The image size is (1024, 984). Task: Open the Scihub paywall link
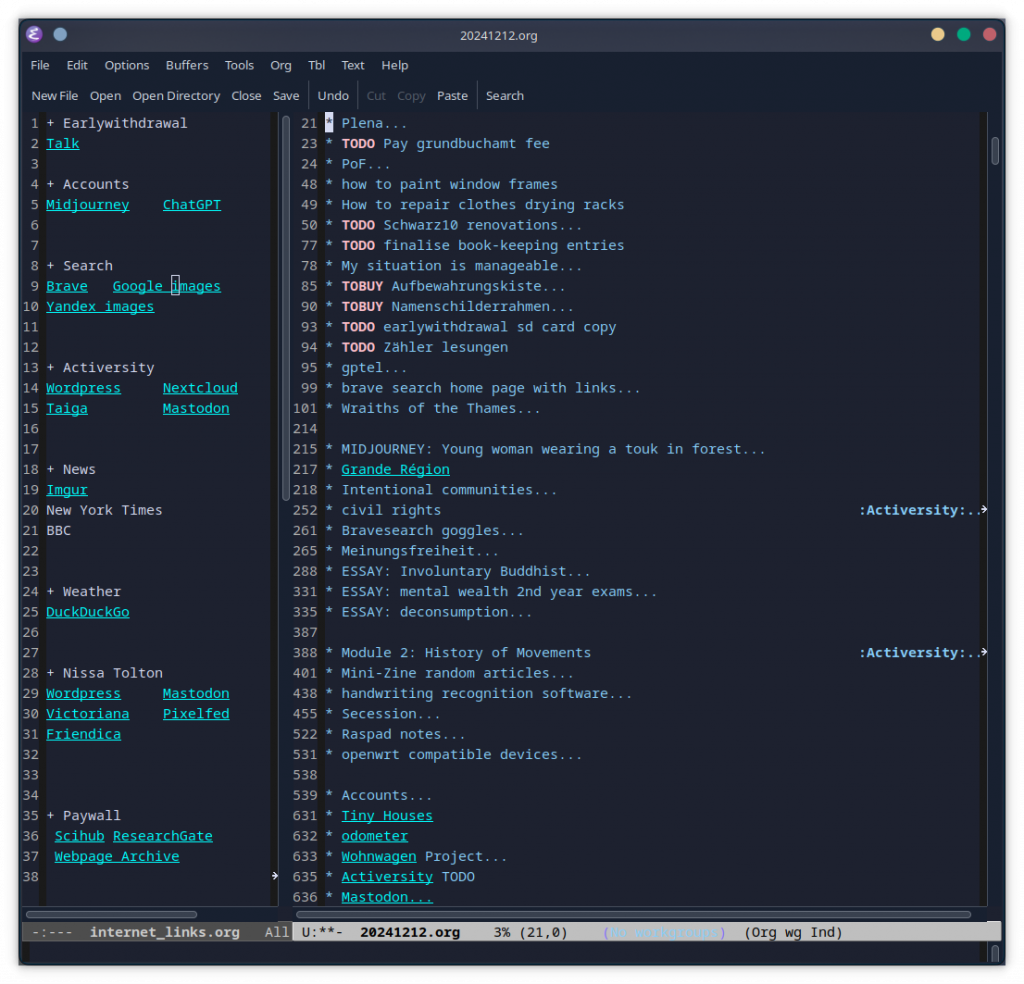79,836
